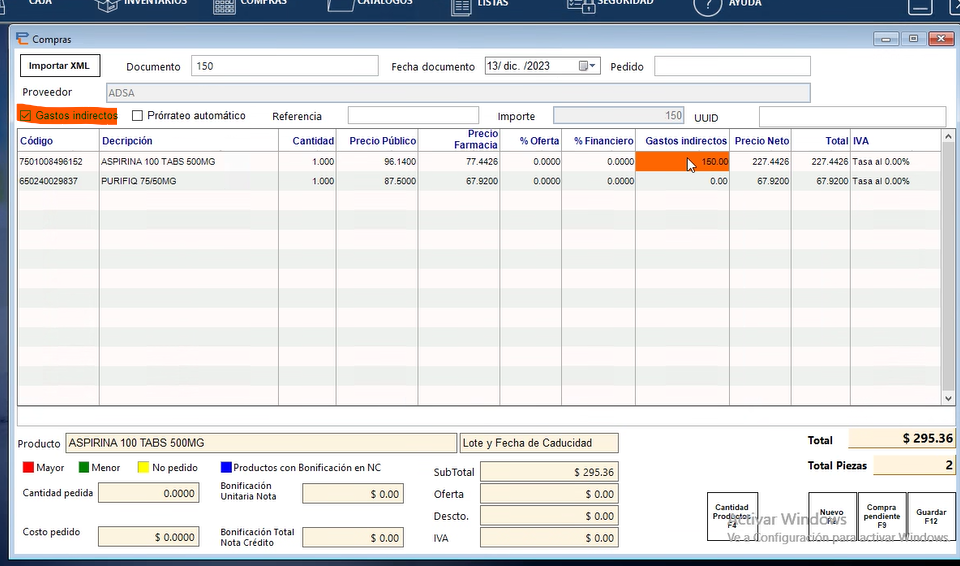Click the highlighted 150.00 Gastos indirectos cell
This screenshot has width=960, height=566.
click(682, 162)
